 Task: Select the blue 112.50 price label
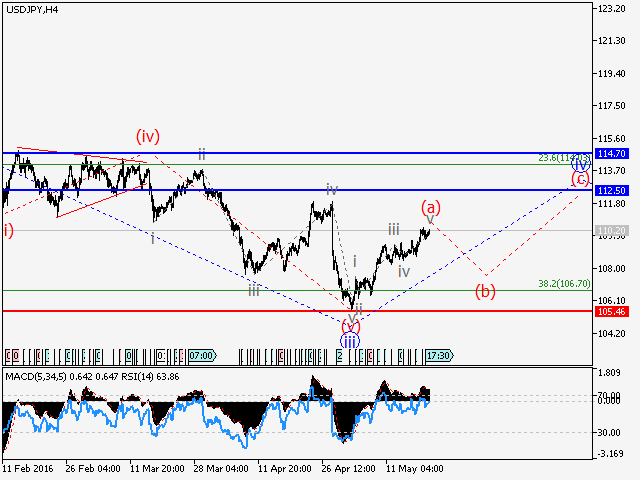611,190
